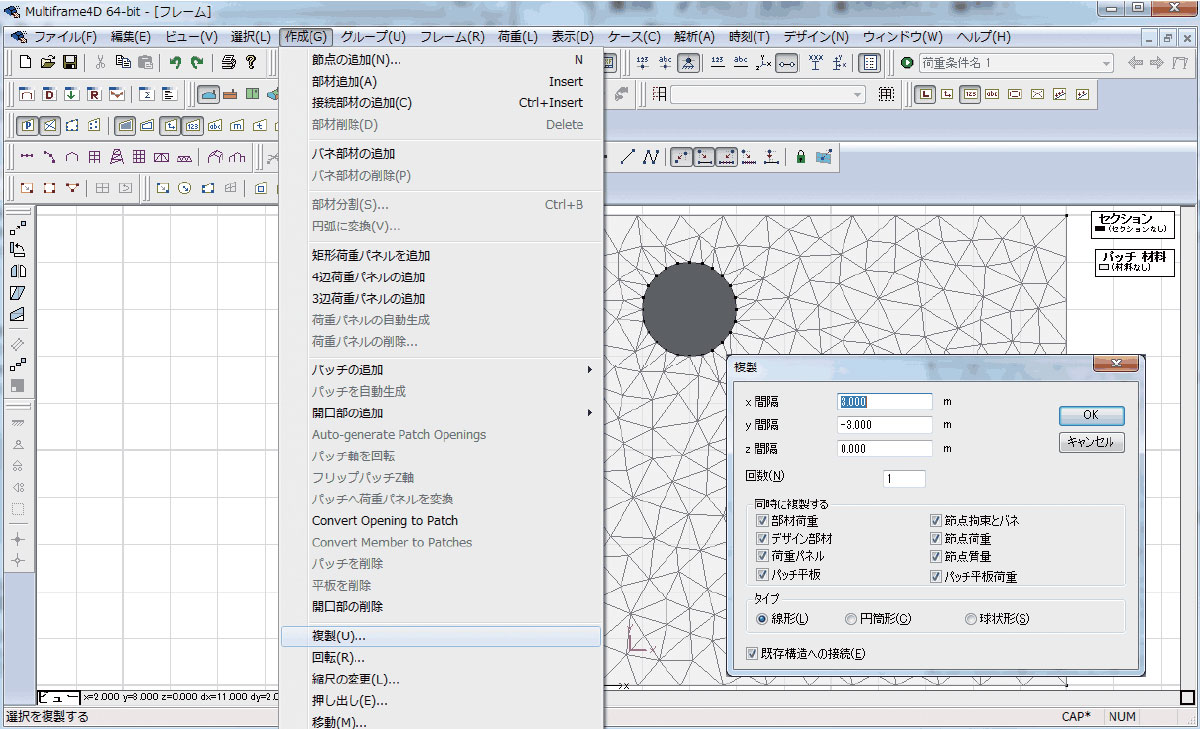The image size is (1200, 729).
Task: Click the green padlock lock icon
Action: pos(800,157)
